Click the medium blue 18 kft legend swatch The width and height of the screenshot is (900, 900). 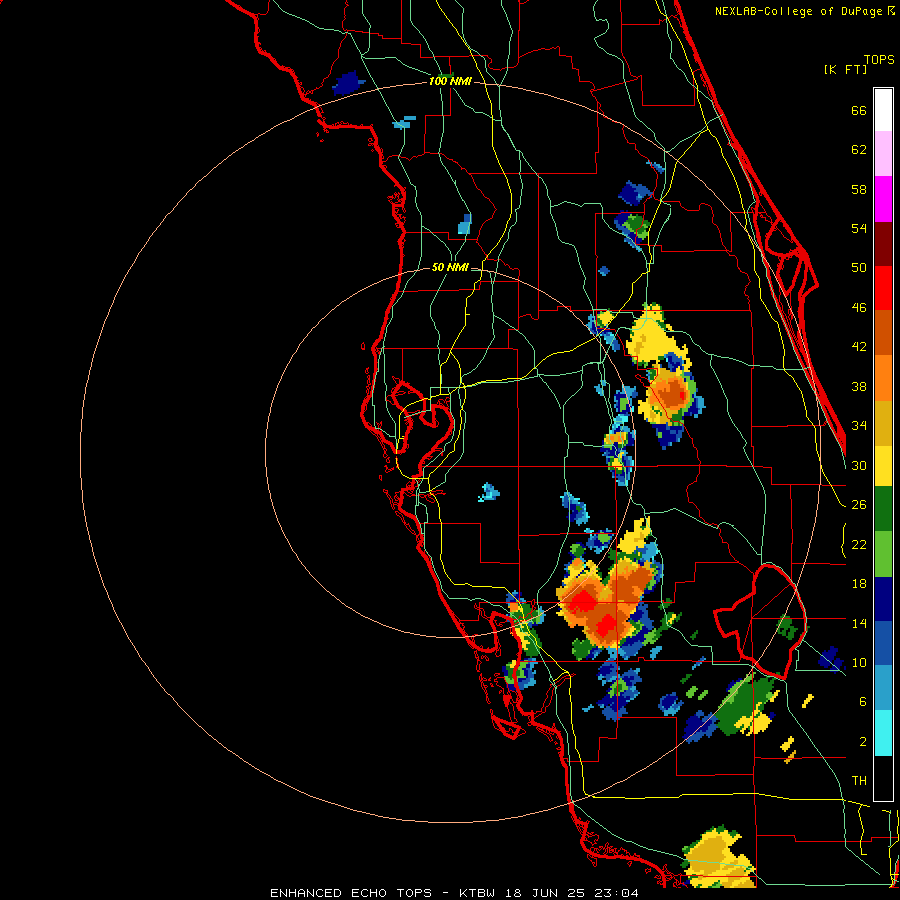click(x=883, y=643)
